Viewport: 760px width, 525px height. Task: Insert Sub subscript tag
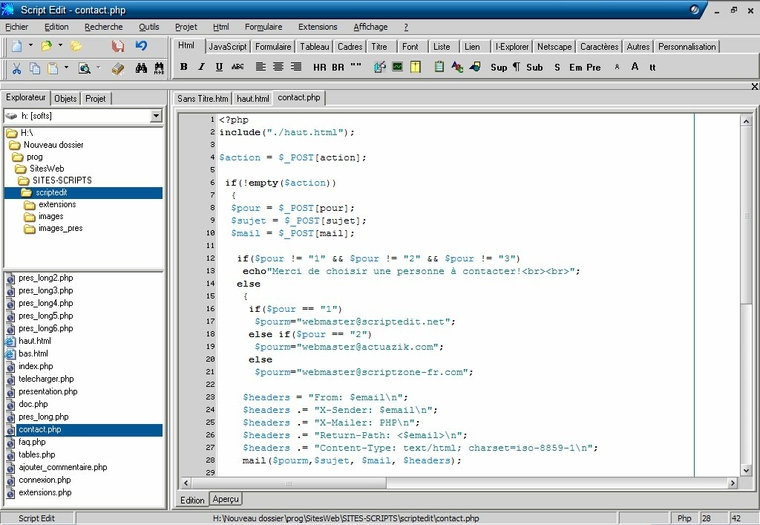point(535,67)
